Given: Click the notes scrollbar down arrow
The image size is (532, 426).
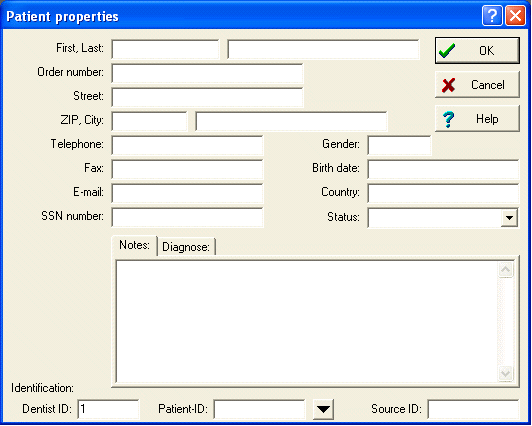Looking at the screenshot, I should [x=506, y=373].
